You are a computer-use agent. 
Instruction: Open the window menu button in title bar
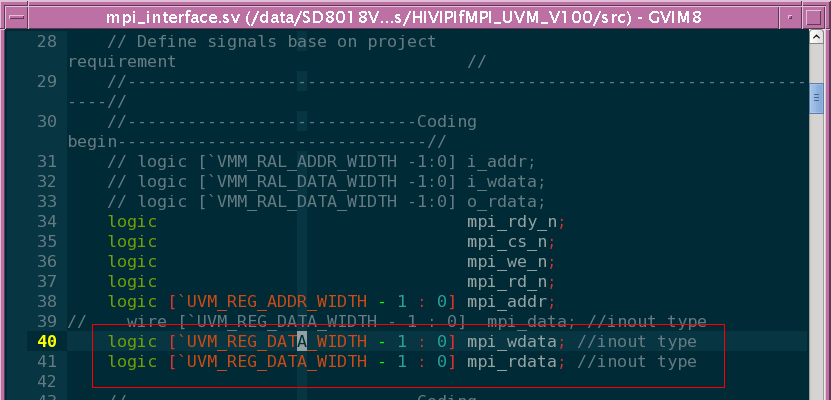click(13, 17)
